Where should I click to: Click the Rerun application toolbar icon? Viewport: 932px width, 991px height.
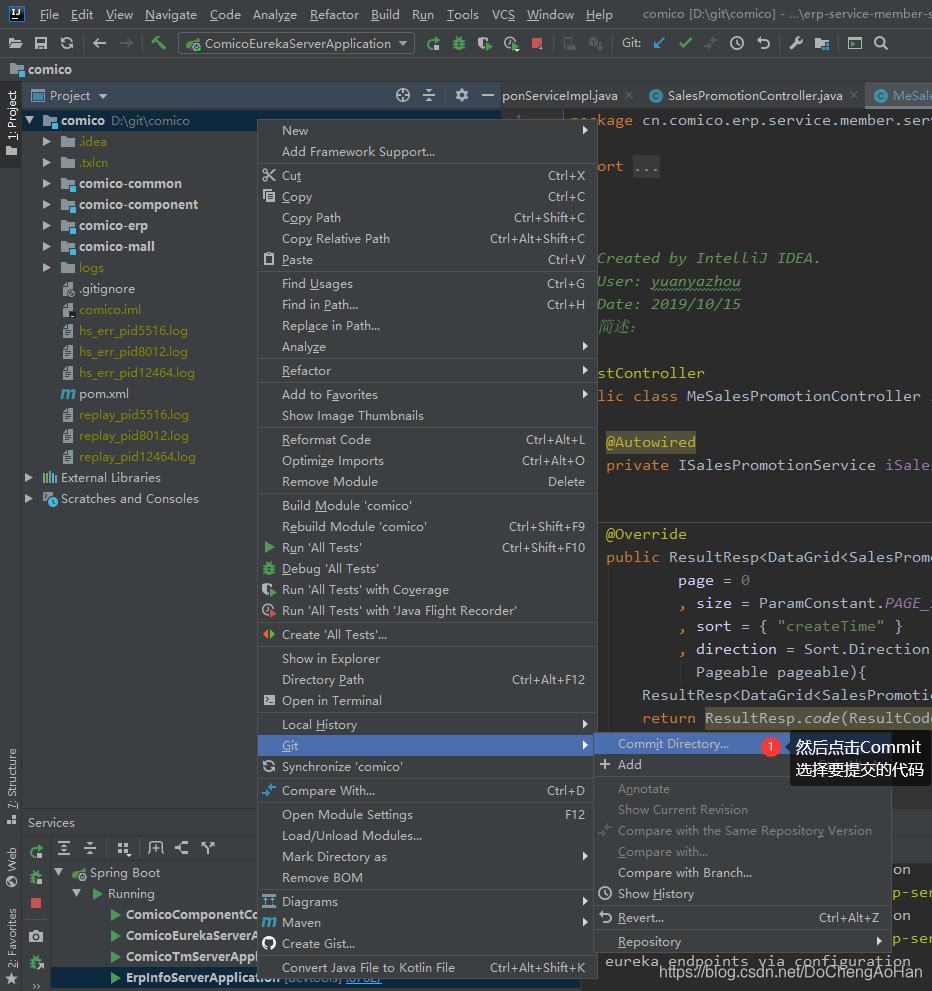[433, 44]
